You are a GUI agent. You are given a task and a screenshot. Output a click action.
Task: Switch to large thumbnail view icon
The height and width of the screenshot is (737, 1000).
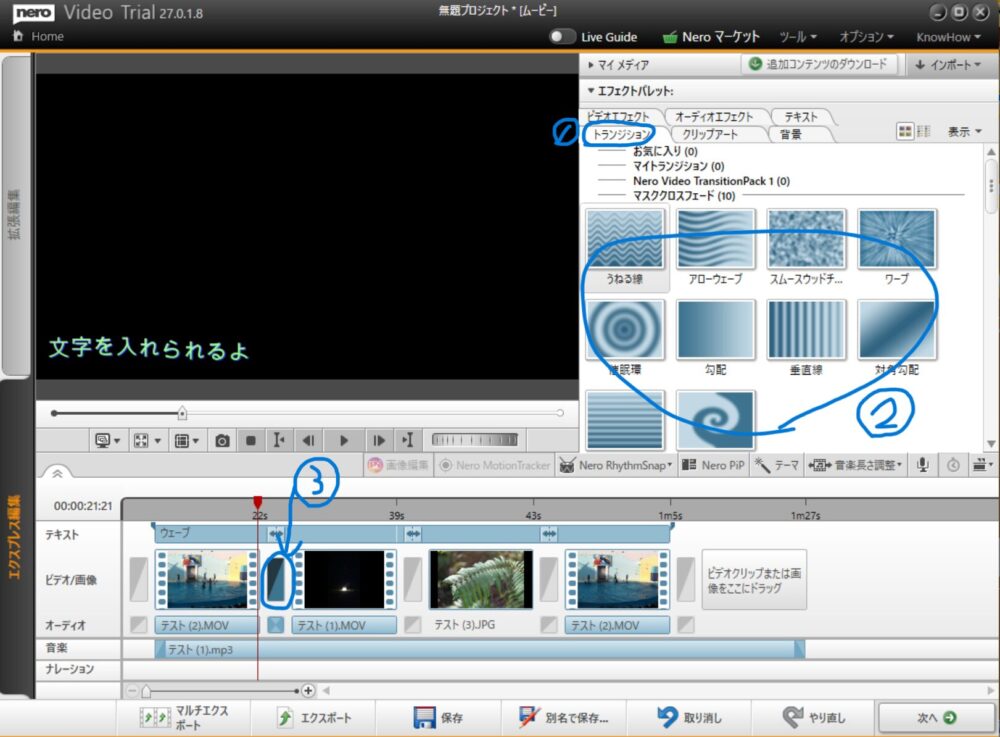tap(905, 131)
